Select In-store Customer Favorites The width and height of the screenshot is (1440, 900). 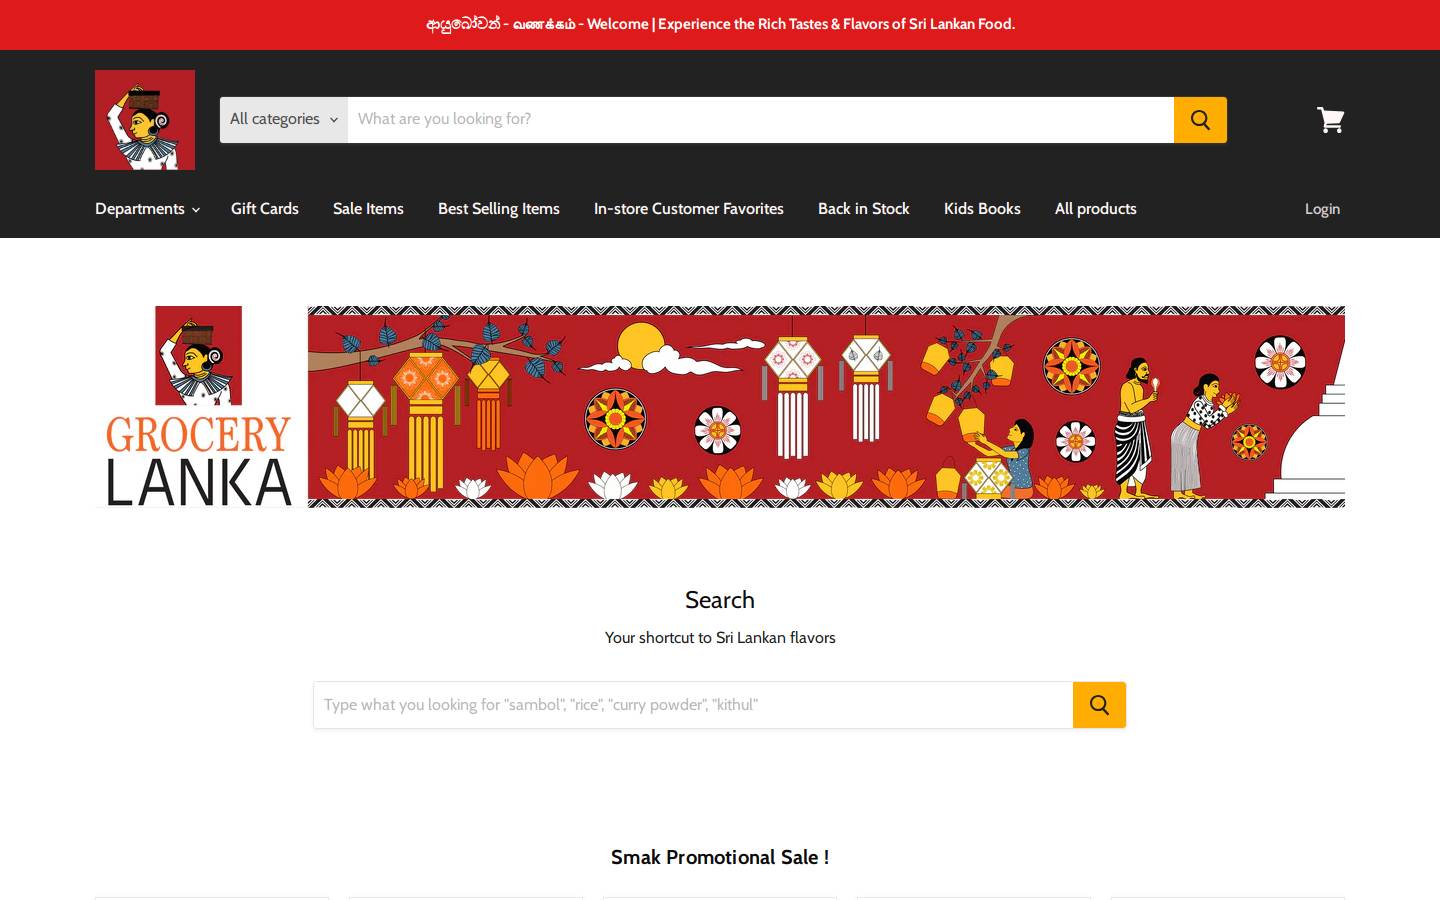(689, 209)
